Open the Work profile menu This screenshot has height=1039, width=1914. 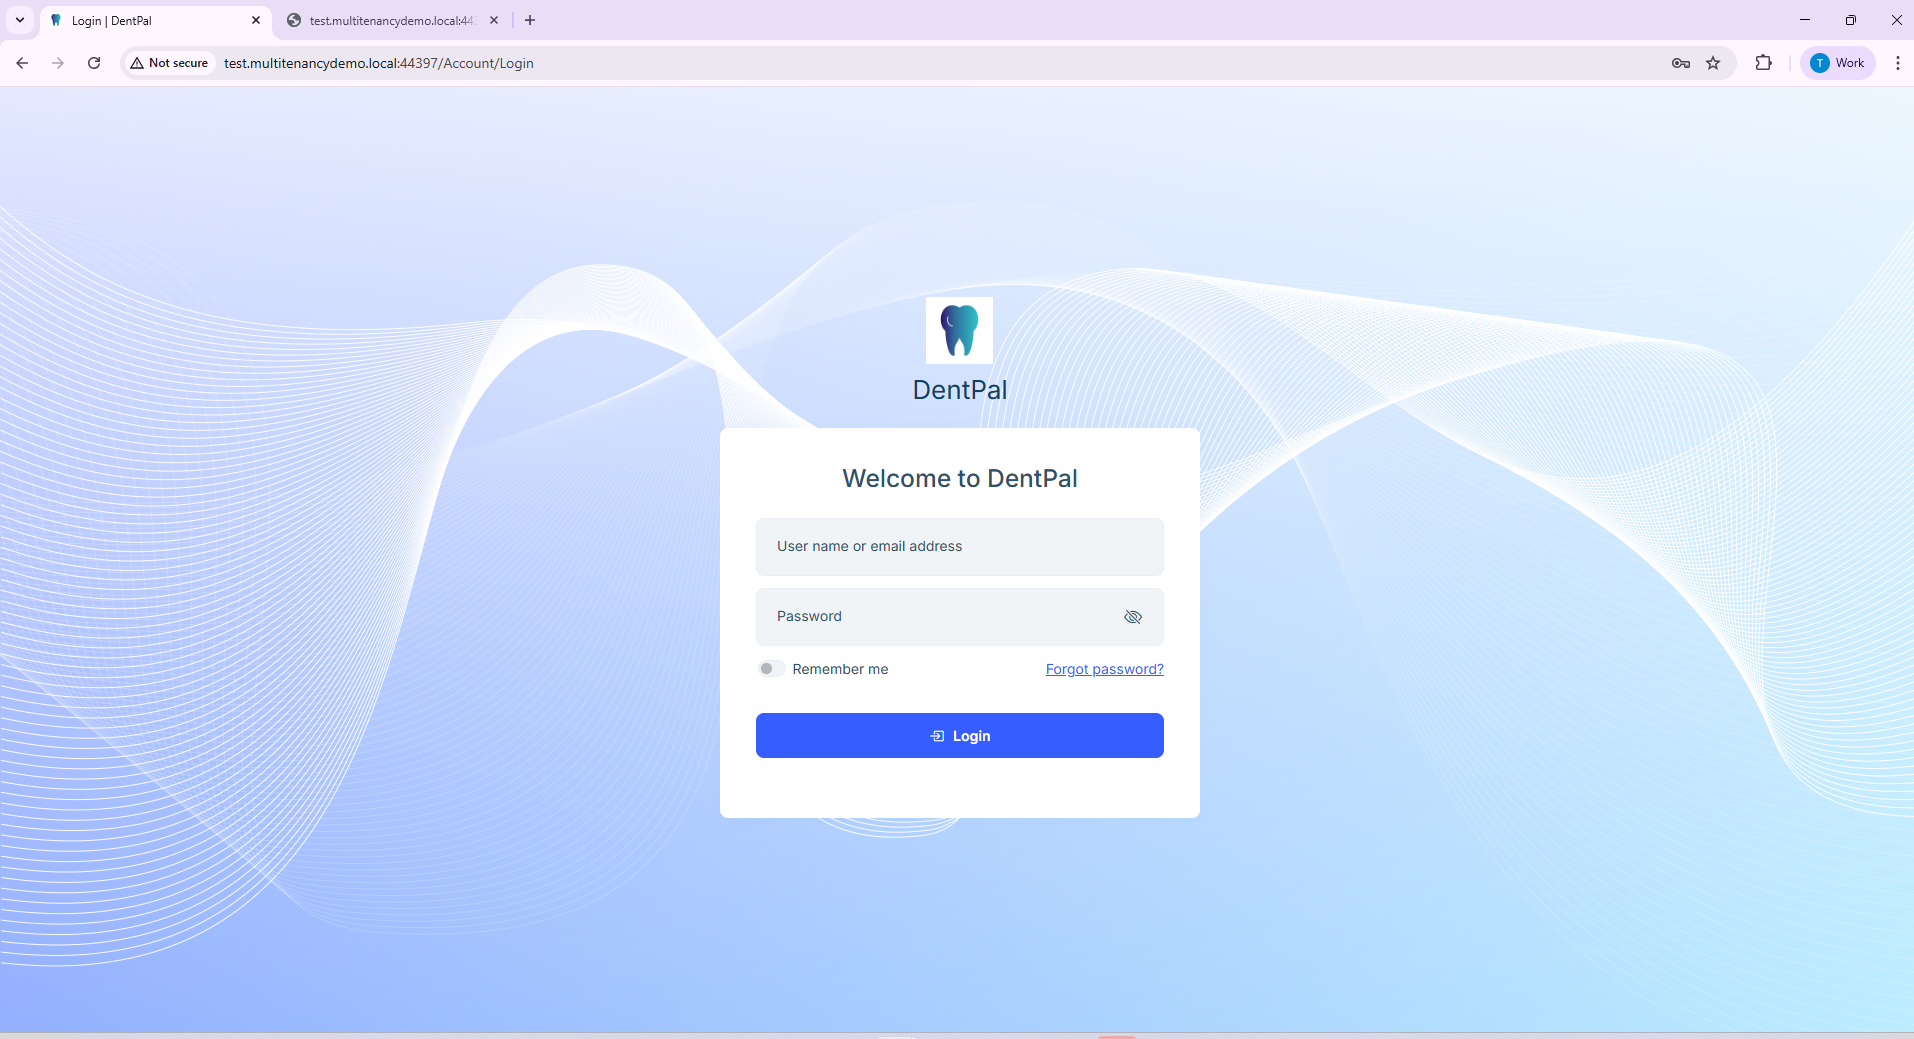(x=1838, y=63)
